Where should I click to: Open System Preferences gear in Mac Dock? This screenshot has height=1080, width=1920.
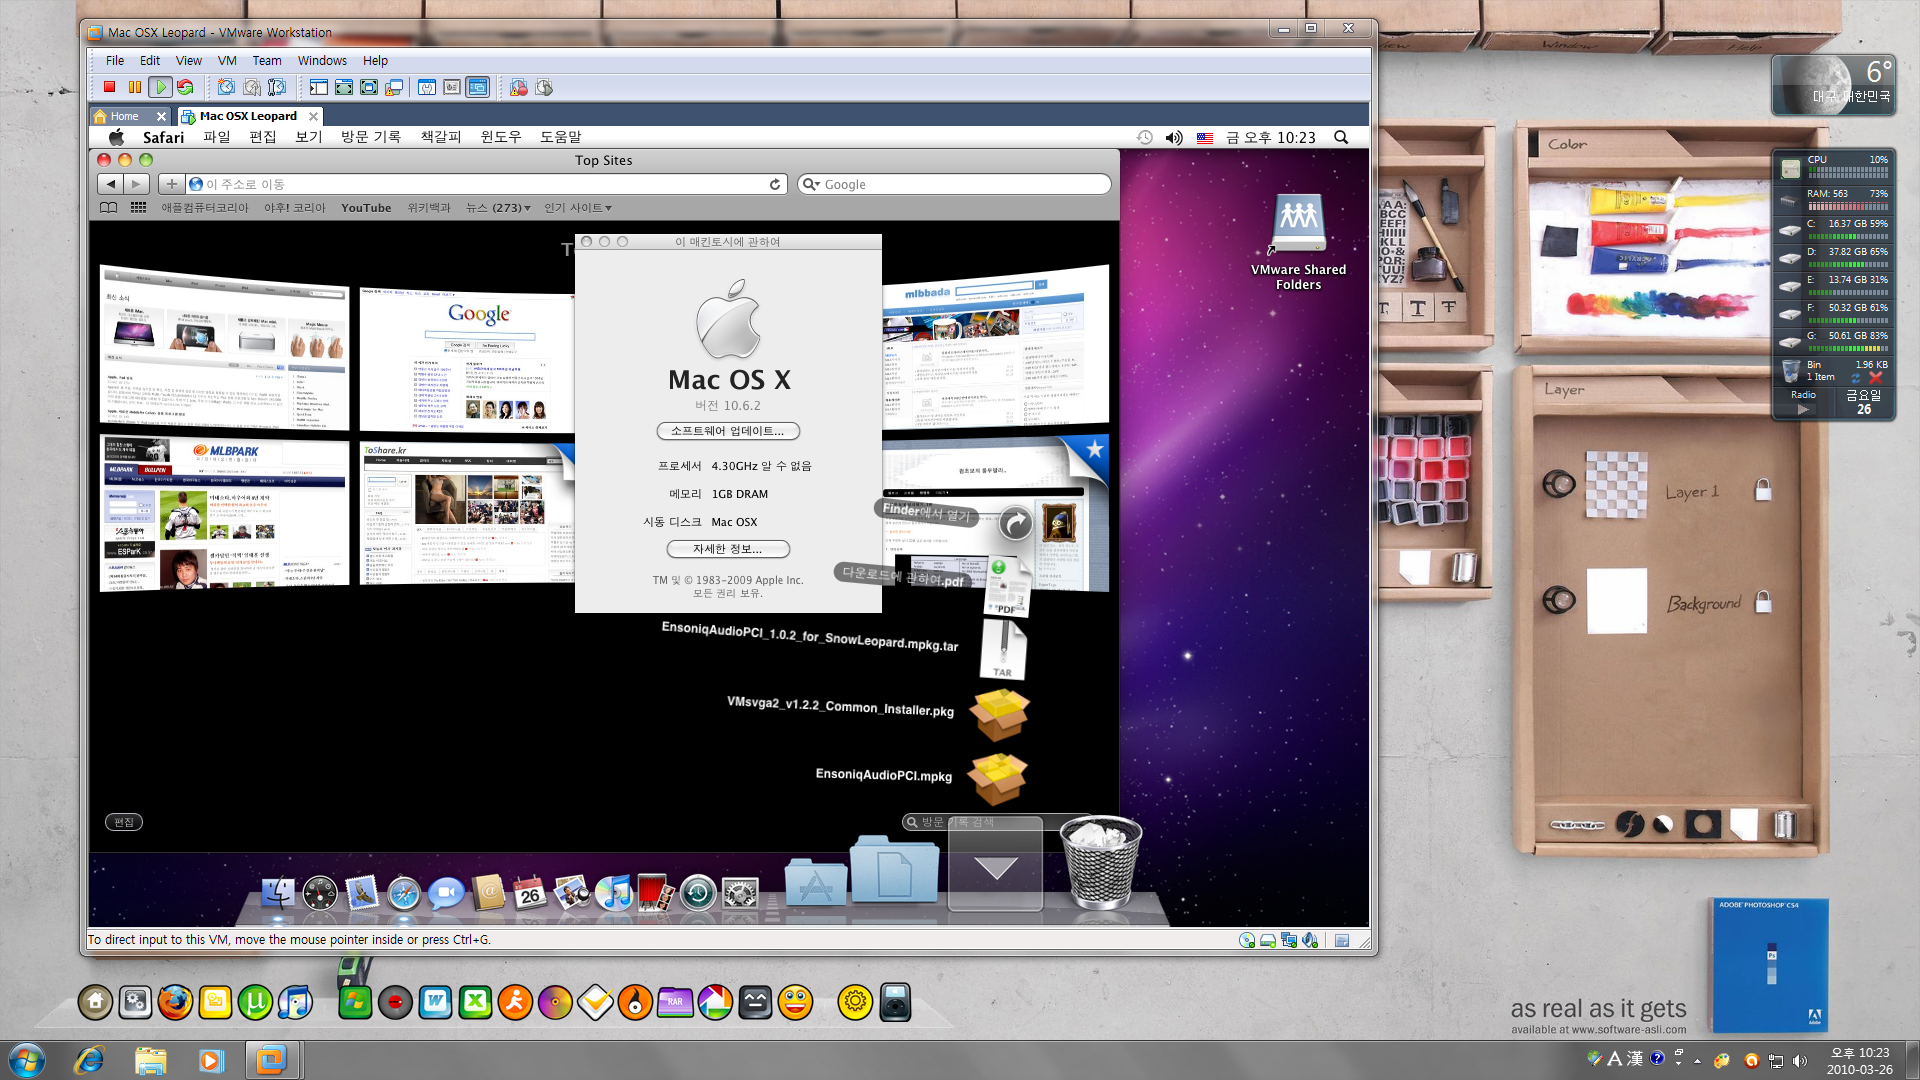740,892
